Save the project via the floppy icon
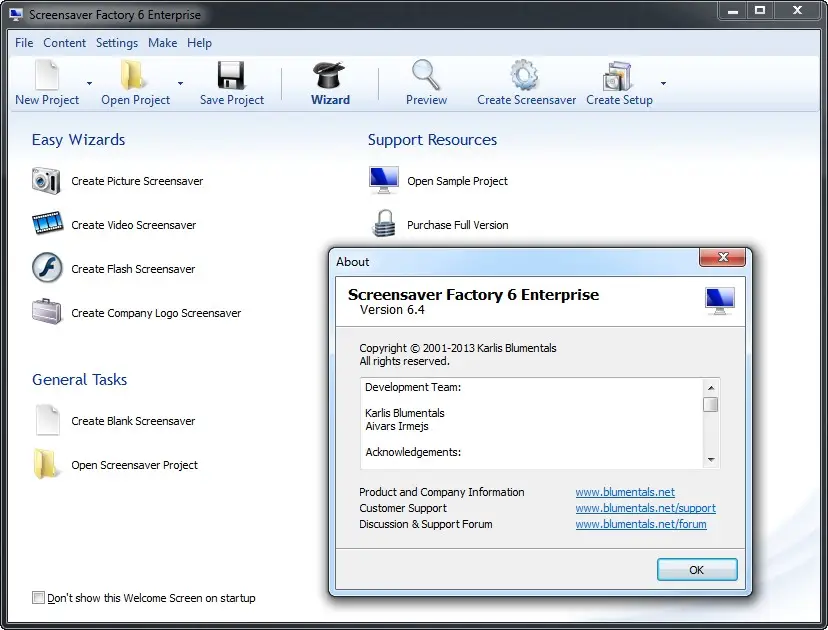The height and width of the screenshot is (630, 828). [x=231, y=75]
